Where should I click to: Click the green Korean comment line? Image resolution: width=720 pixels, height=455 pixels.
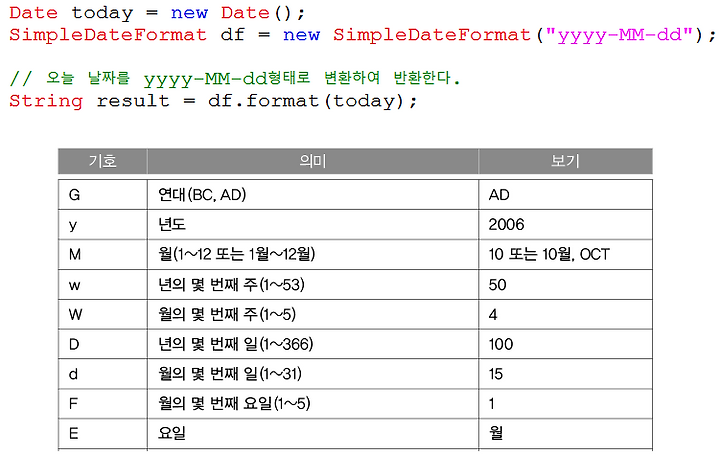pyautogui.click(x=235, y=78)
